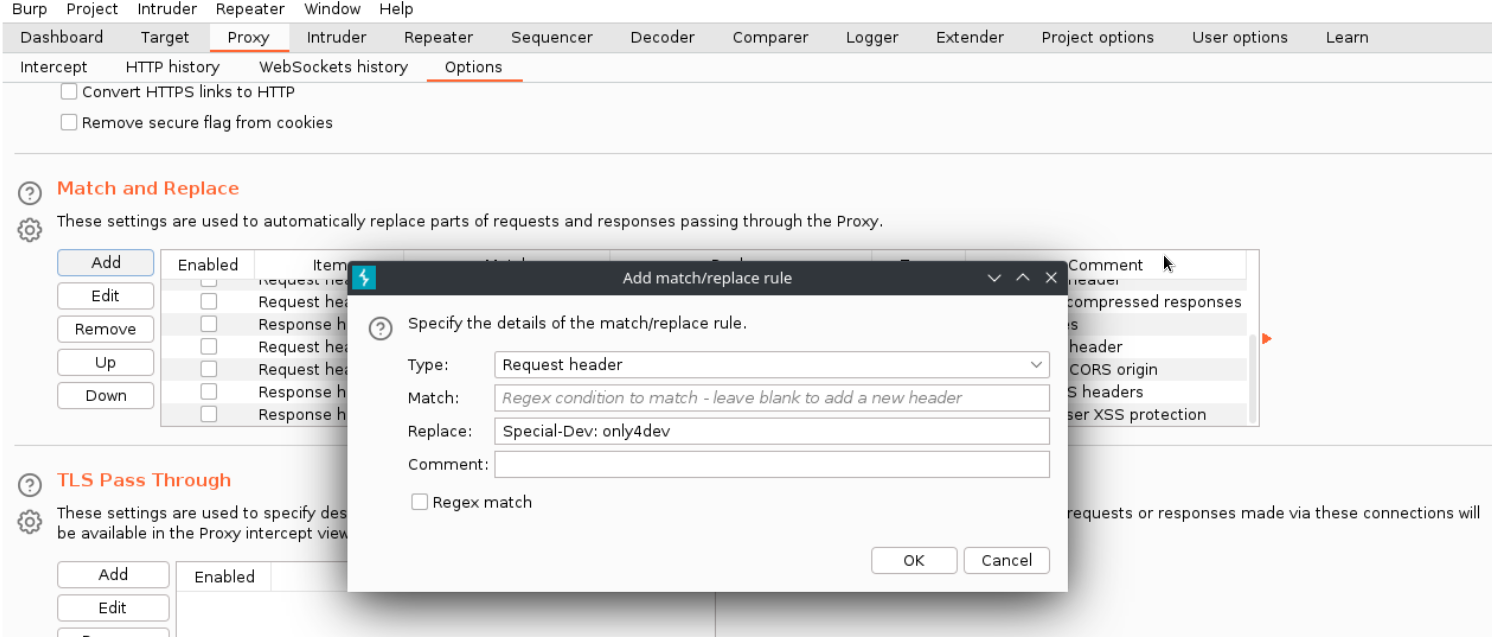Tick Convert HTTPS links to HTTP

point(69,92)
